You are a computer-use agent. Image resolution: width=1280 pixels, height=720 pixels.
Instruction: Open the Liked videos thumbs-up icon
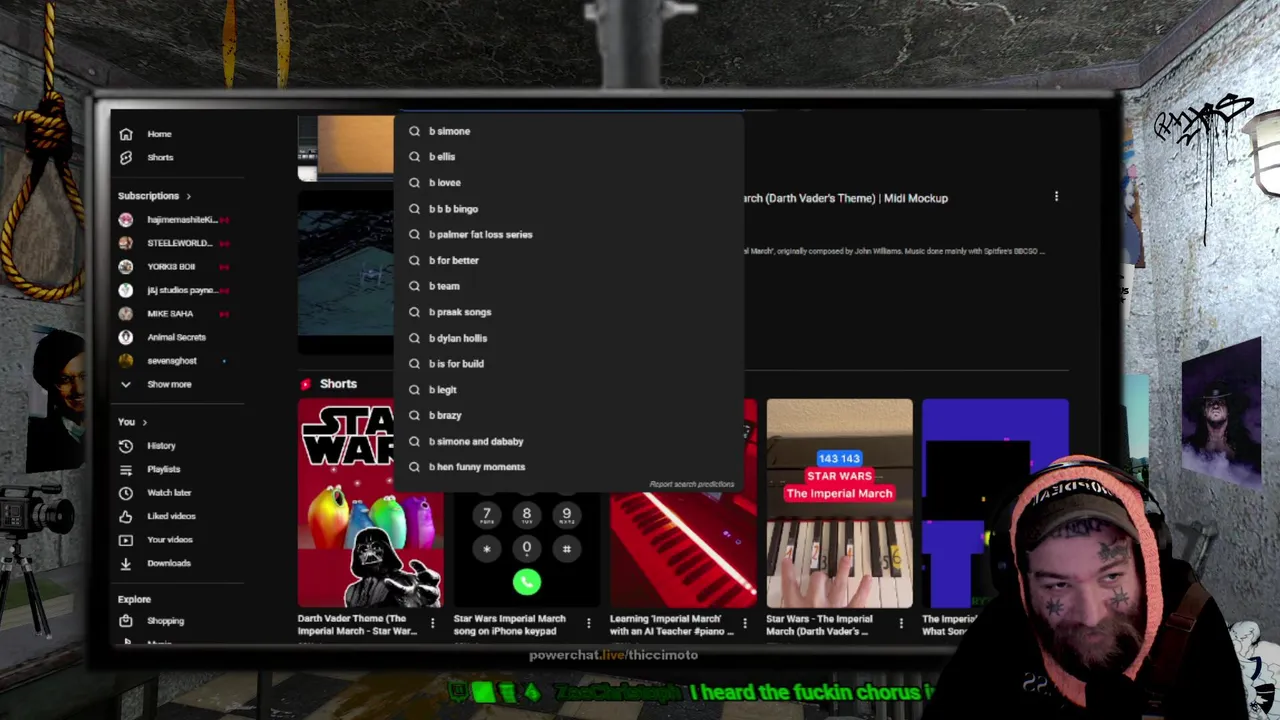coord(126,516)
